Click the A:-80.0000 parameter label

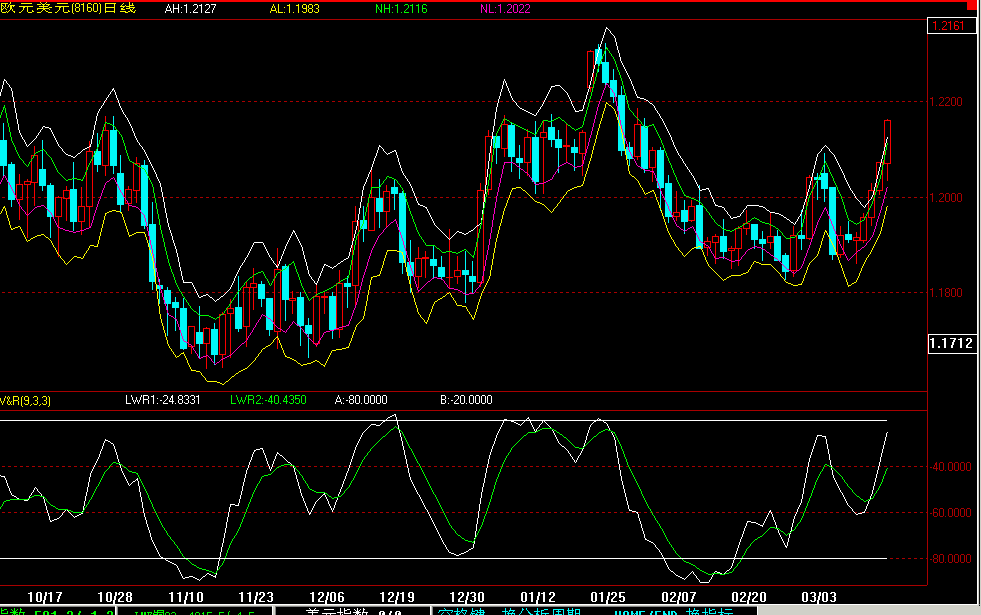[361, 400]
